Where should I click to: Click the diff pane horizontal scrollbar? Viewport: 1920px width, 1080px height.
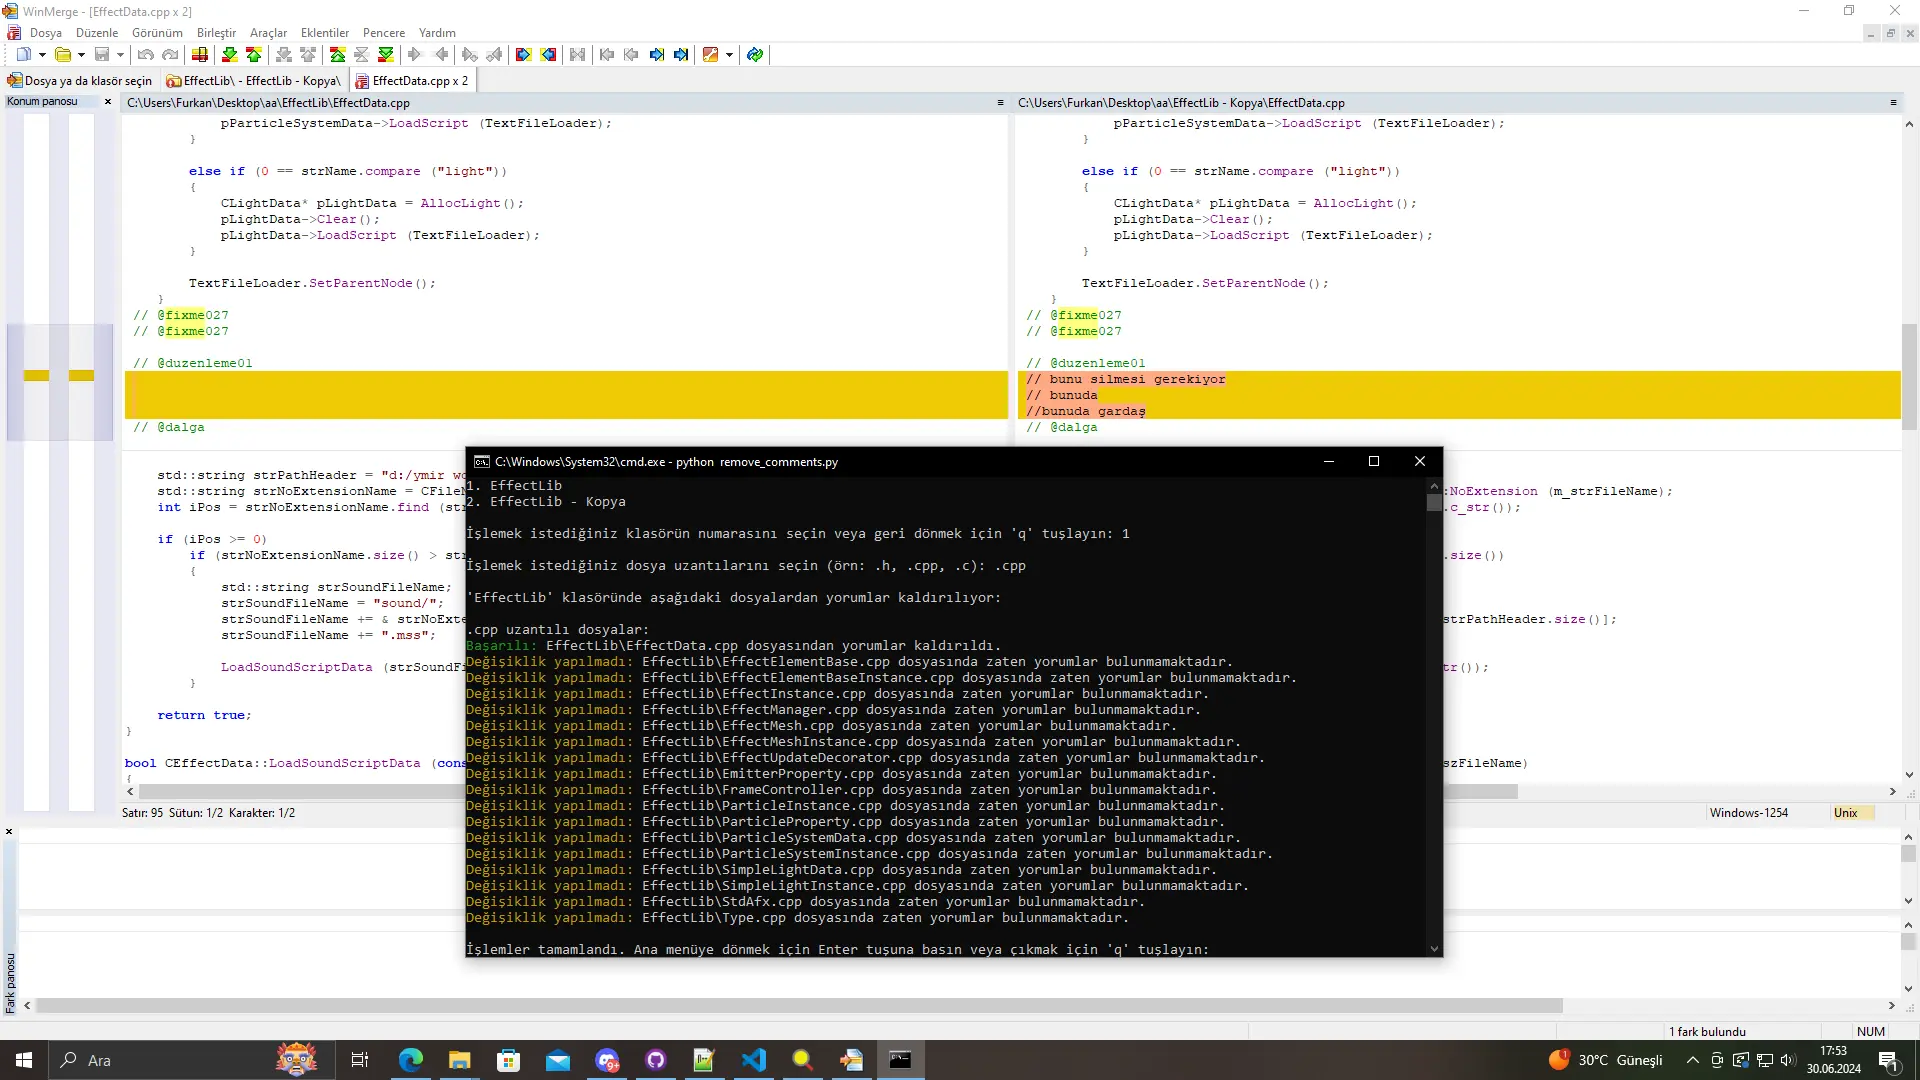(799, 1006)
